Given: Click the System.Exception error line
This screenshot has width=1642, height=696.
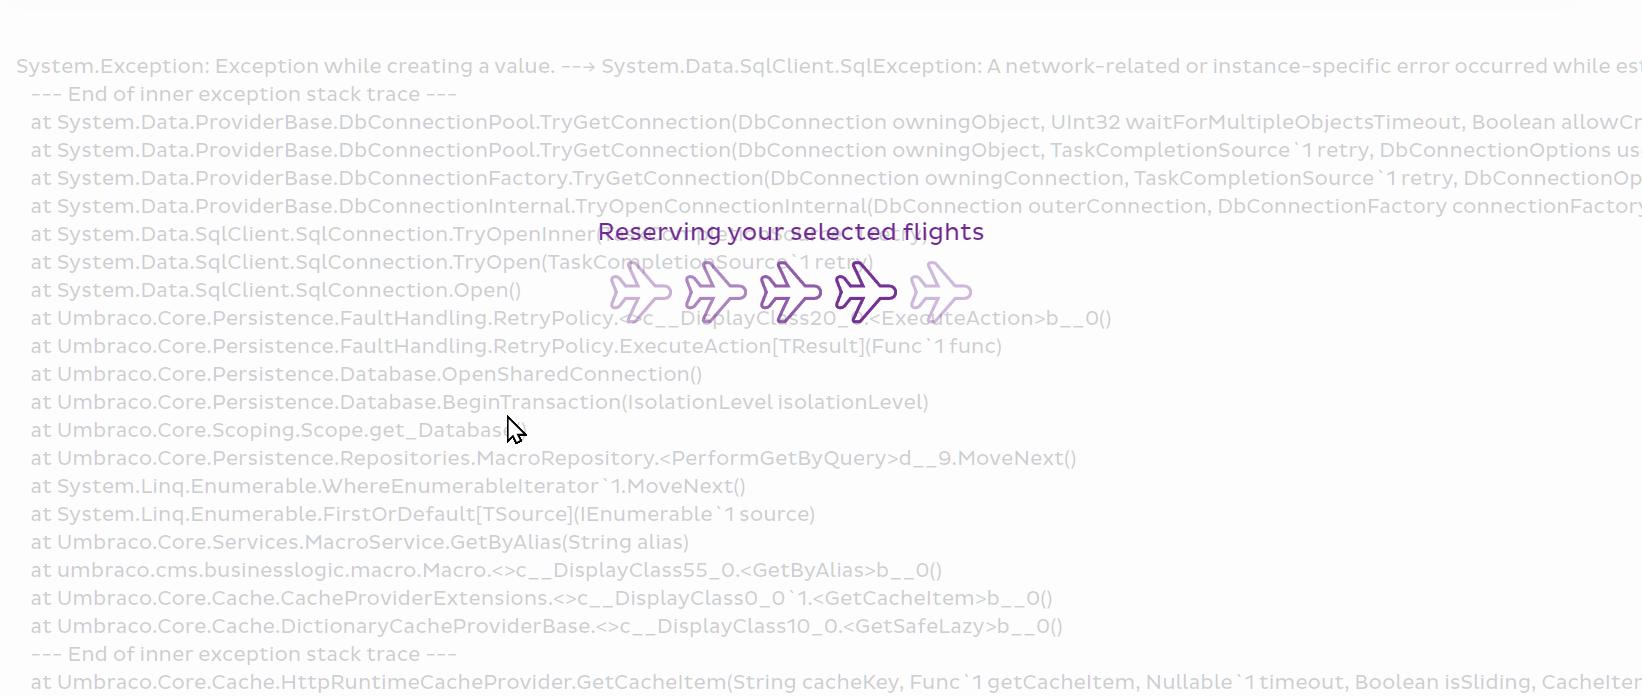Looking at the screenshot, I should [829, 66].
